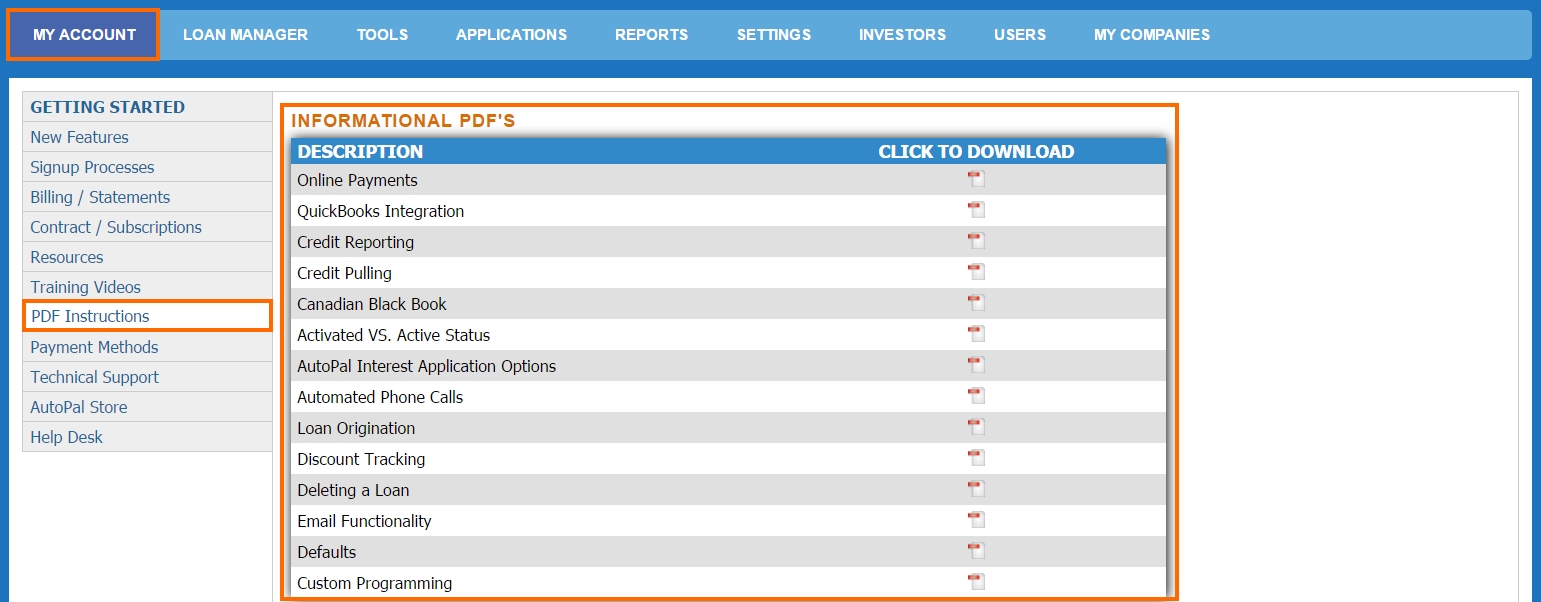Click the 'Activated VS. Active Status' text
Screen dimensions: 1541x602
394,335
